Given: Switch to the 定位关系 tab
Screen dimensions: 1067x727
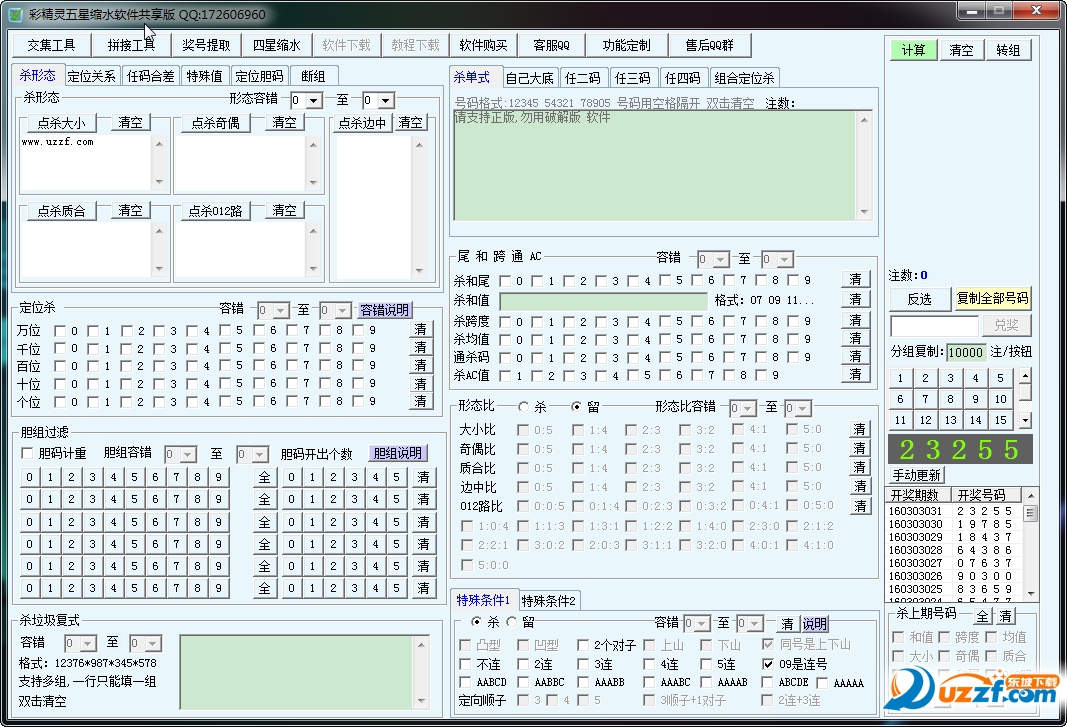Looking at the screenshot, I should pos(91,76).
